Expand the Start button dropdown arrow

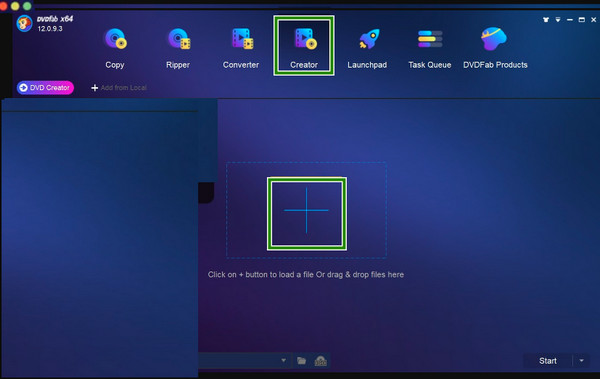point(582,361)
